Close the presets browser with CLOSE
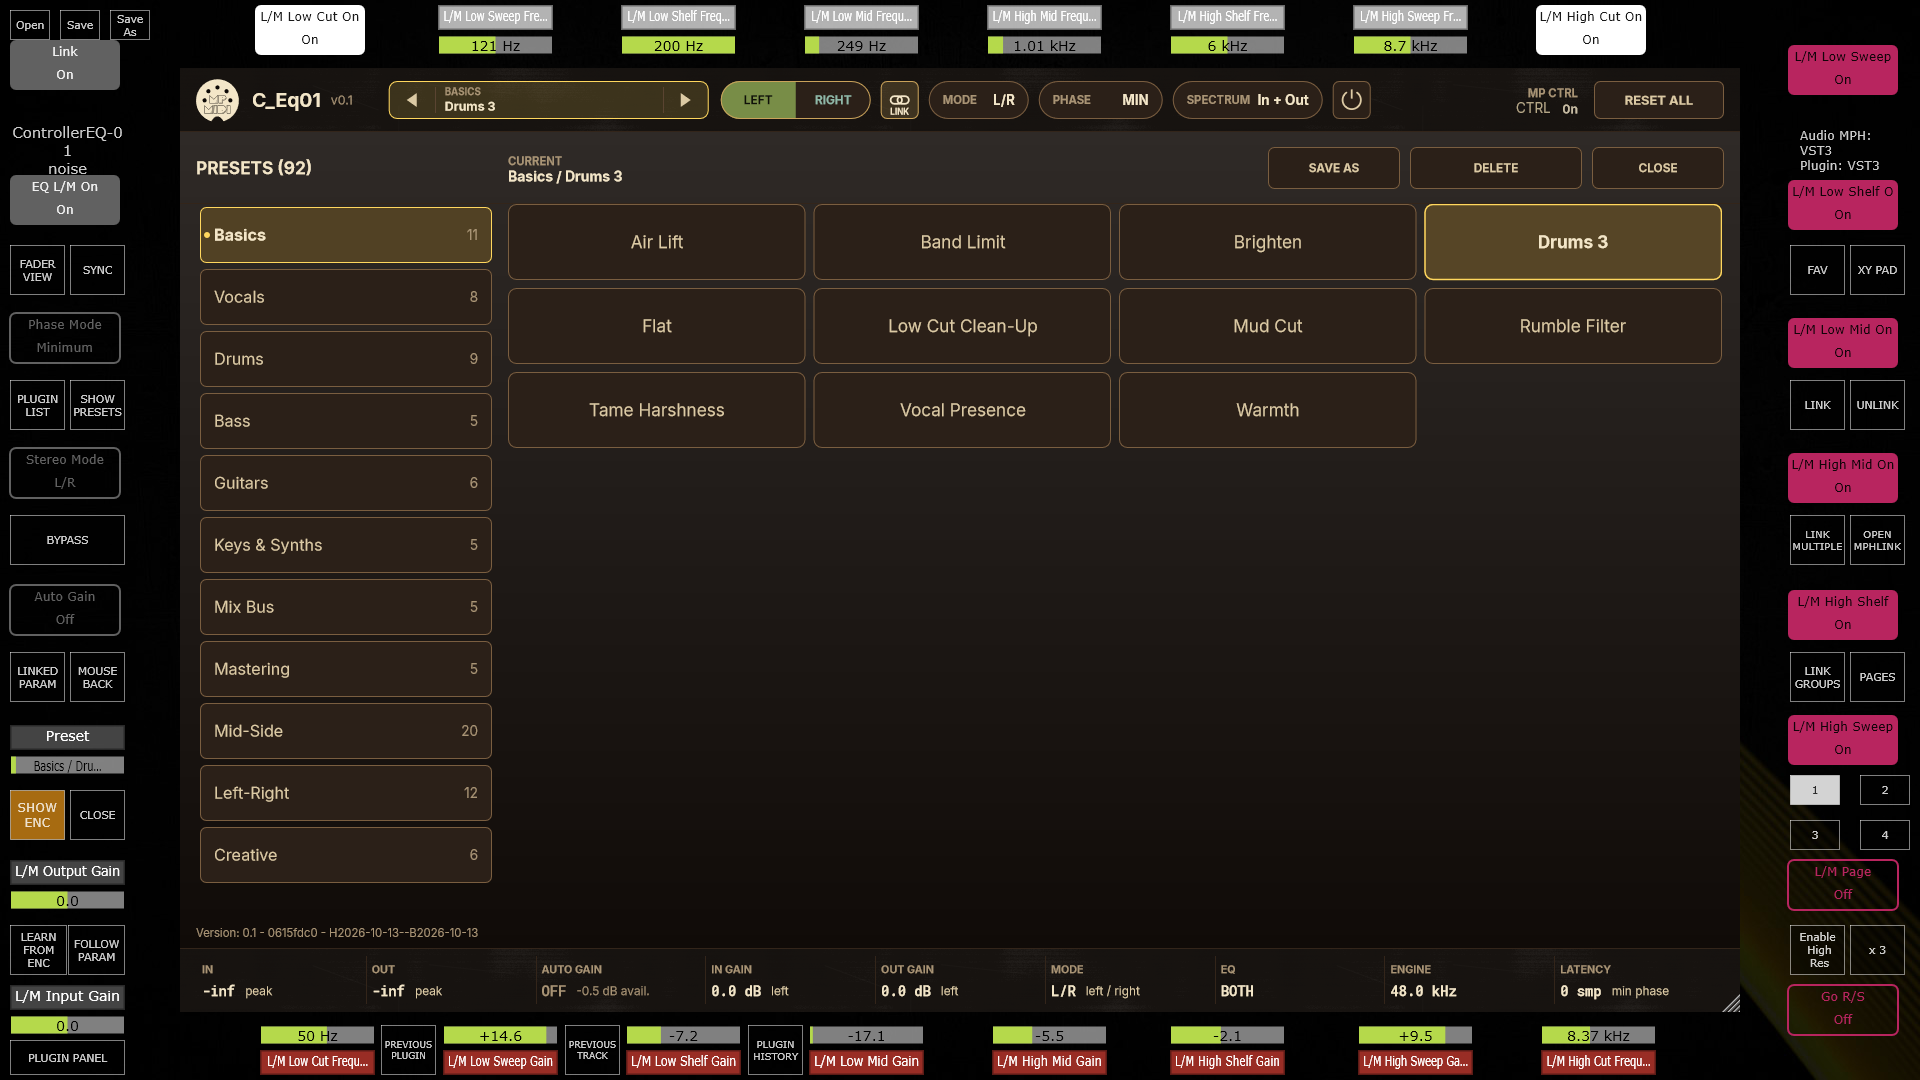Screen dimensions: 1920x1080 click(1657, 168)
